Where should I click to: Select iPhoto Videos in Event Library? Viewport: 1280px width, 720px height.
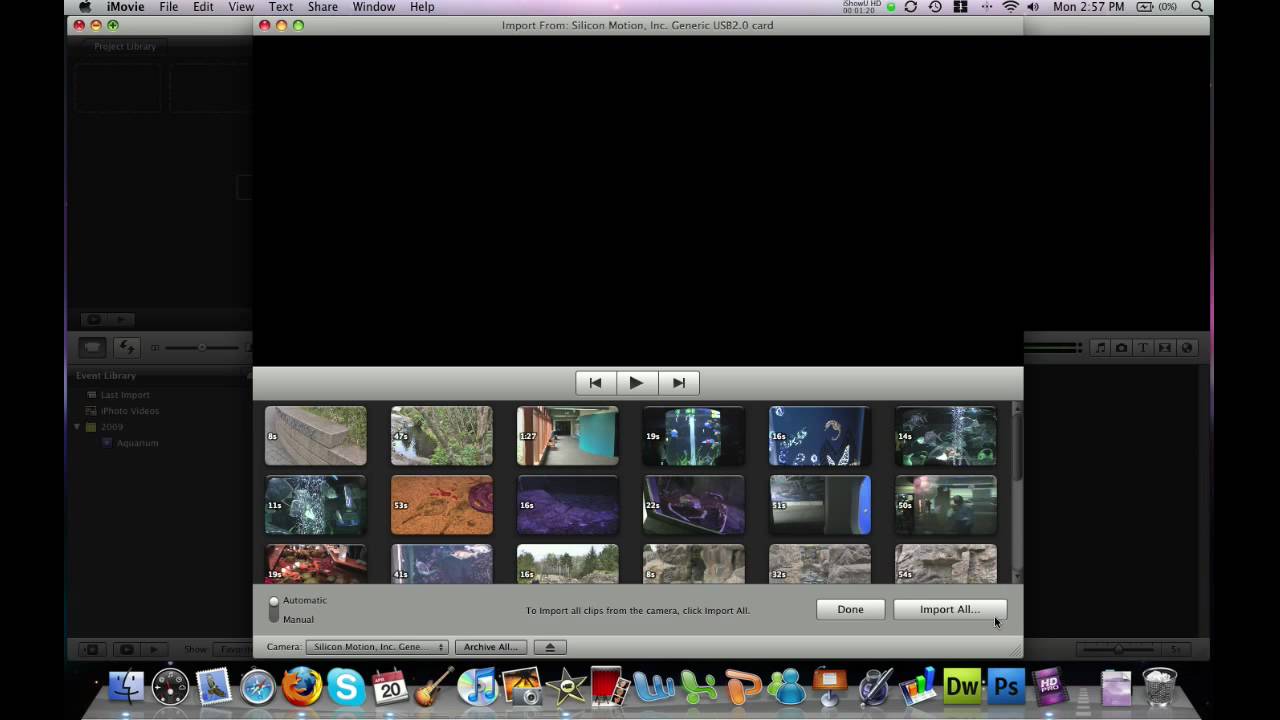coord(130,411)
